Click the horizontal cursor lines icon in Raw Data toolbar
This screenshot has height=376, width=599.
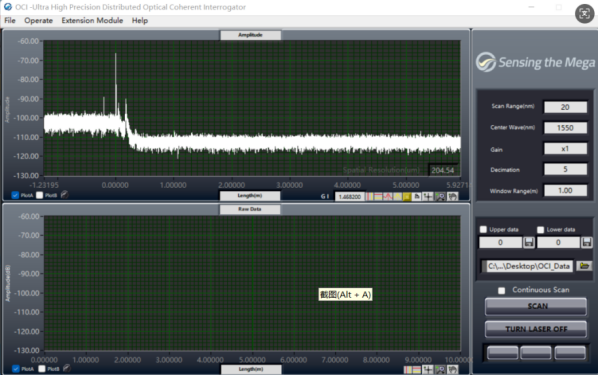click(417, 370)
